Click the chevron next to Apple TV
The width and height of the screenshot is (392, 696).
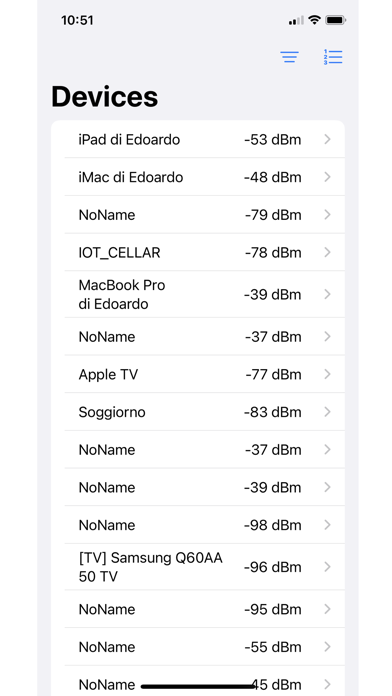pyautogui.click(x=328, y=374)
